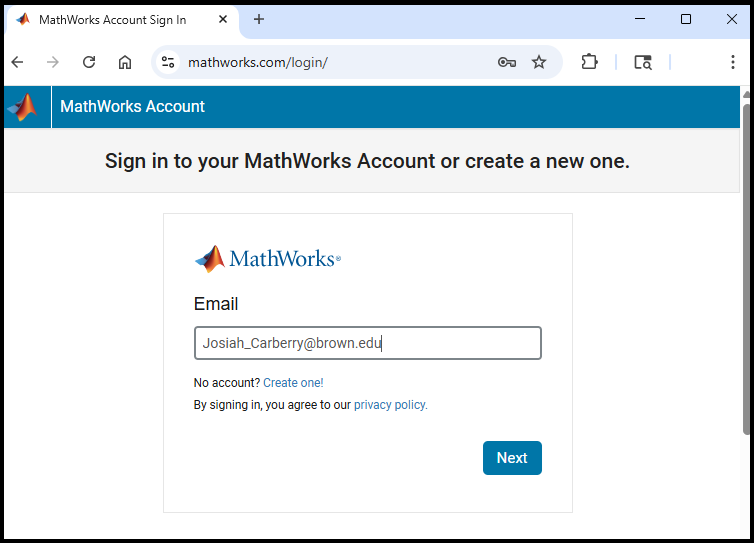Follow the Create one! link
Viewport: 754px width, 543px height.
pyautogui.click(x=293, y=383)
